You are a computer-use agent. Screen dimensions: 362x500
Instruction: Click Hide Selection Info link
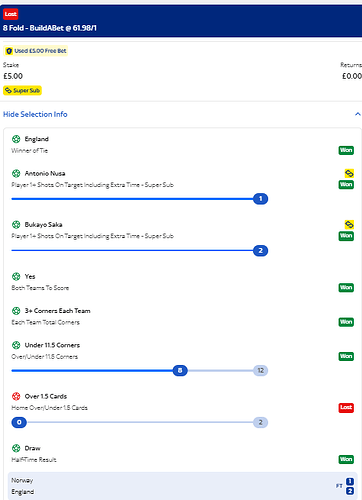[x=35, y=114]
